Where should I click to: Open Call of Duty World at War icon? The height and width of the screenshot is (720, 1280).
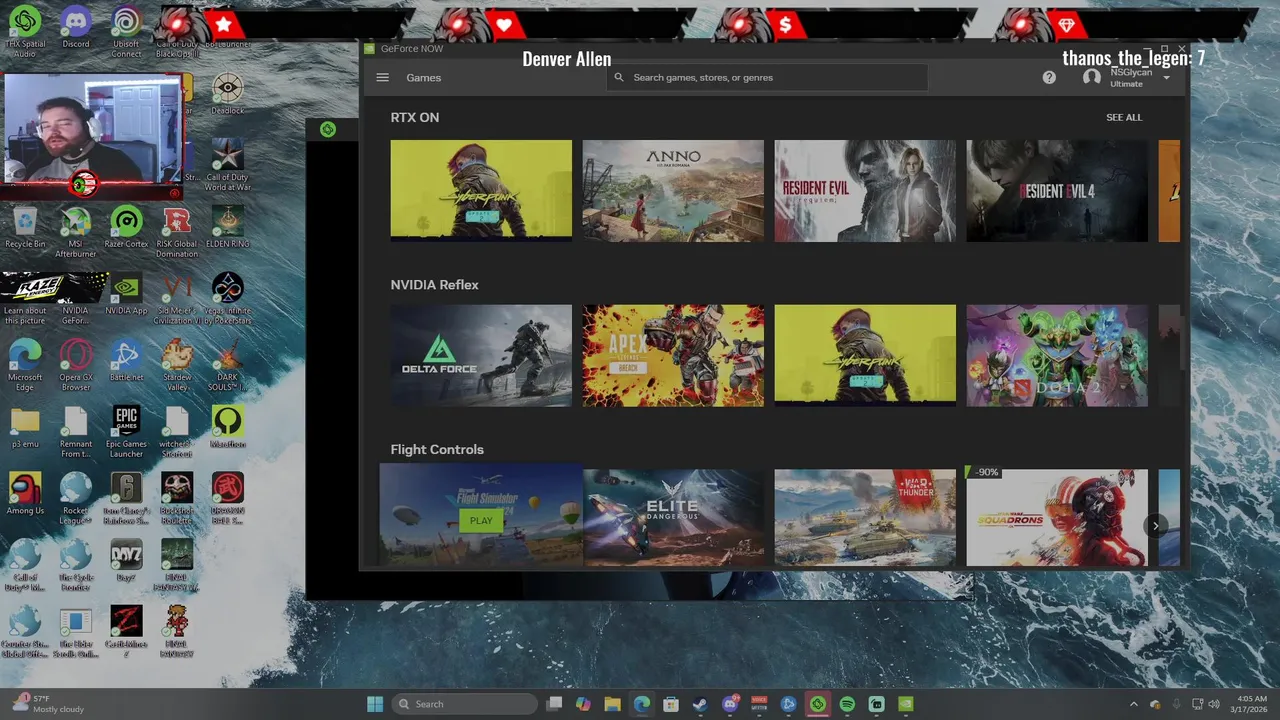point(228,165)
